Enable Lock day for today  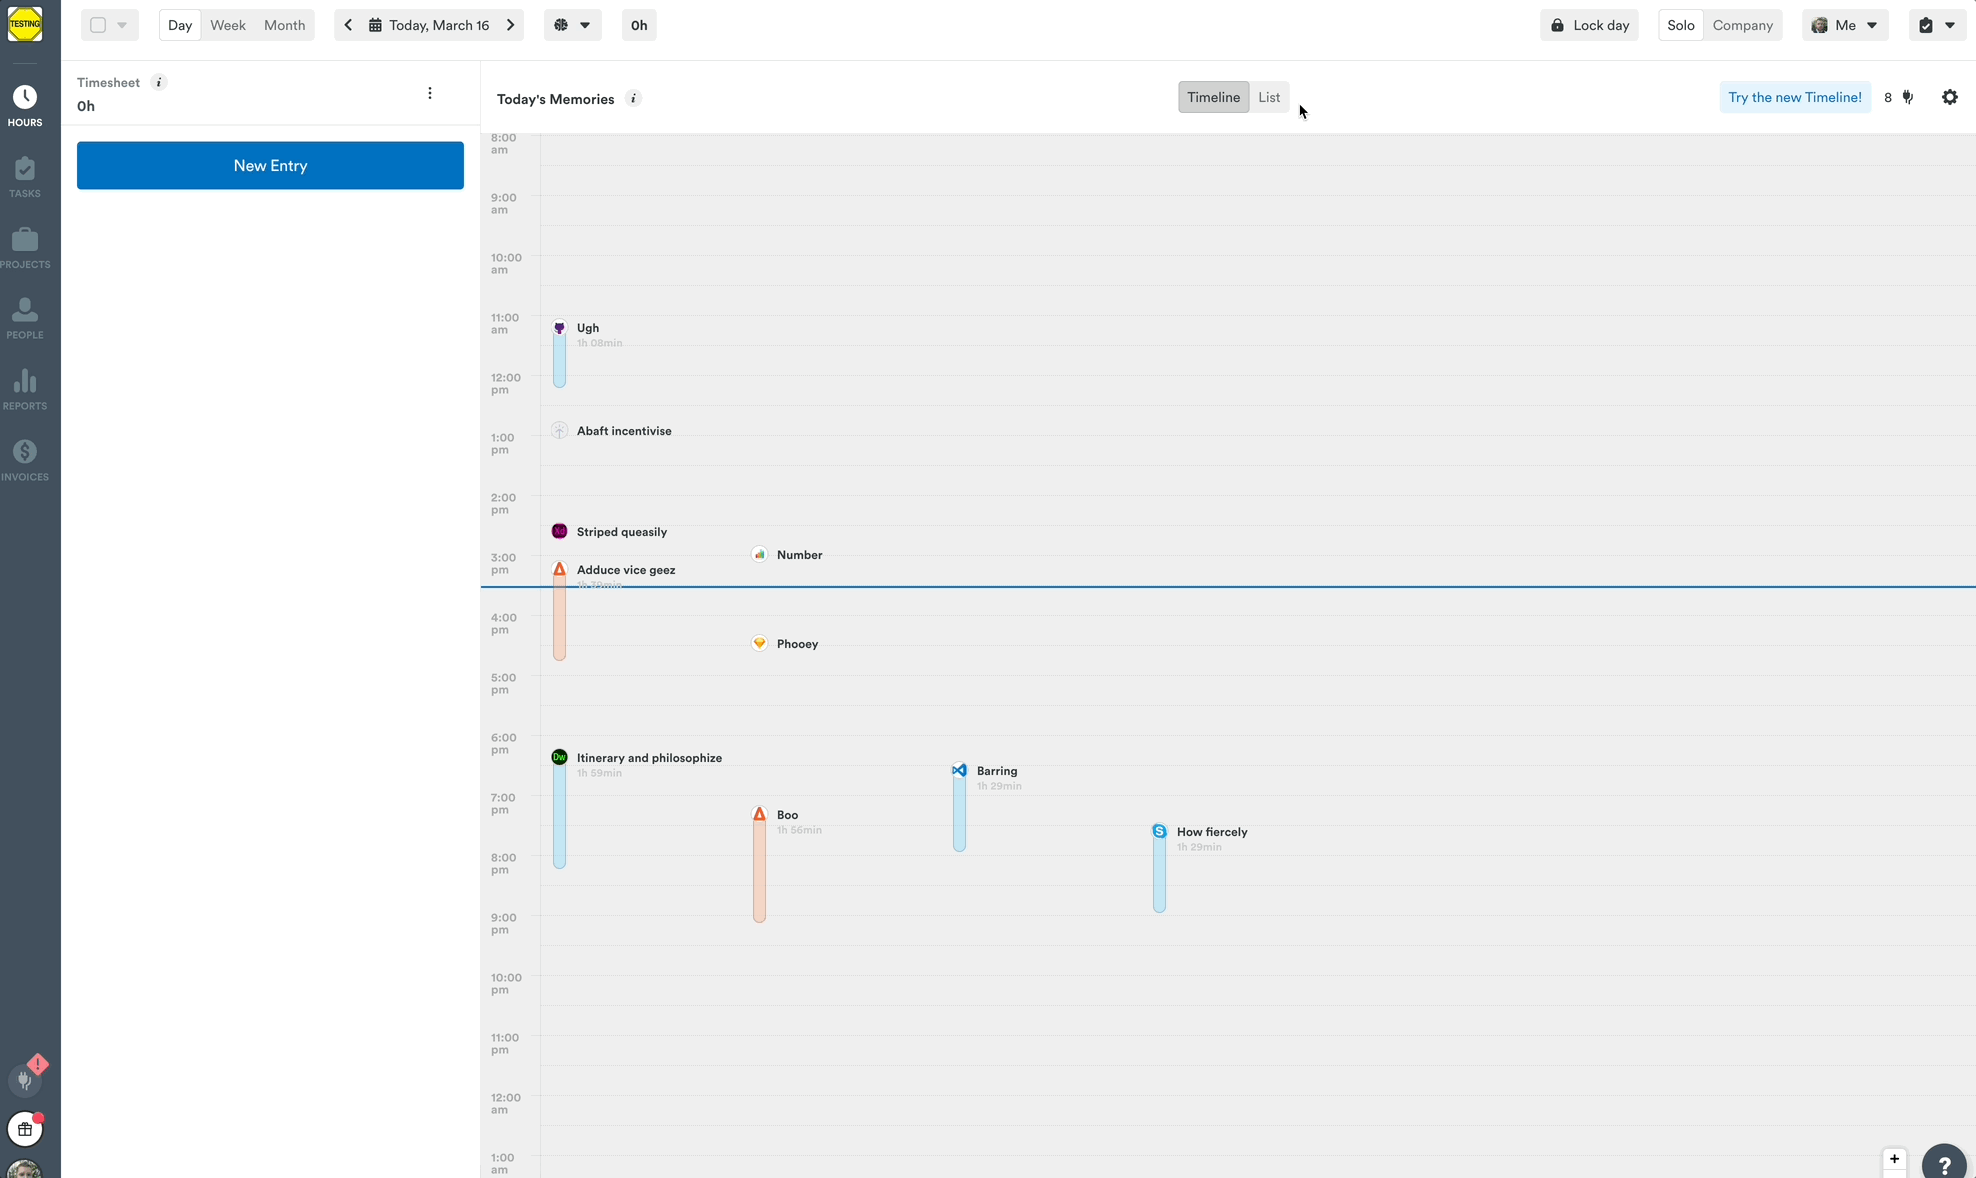1589,25
